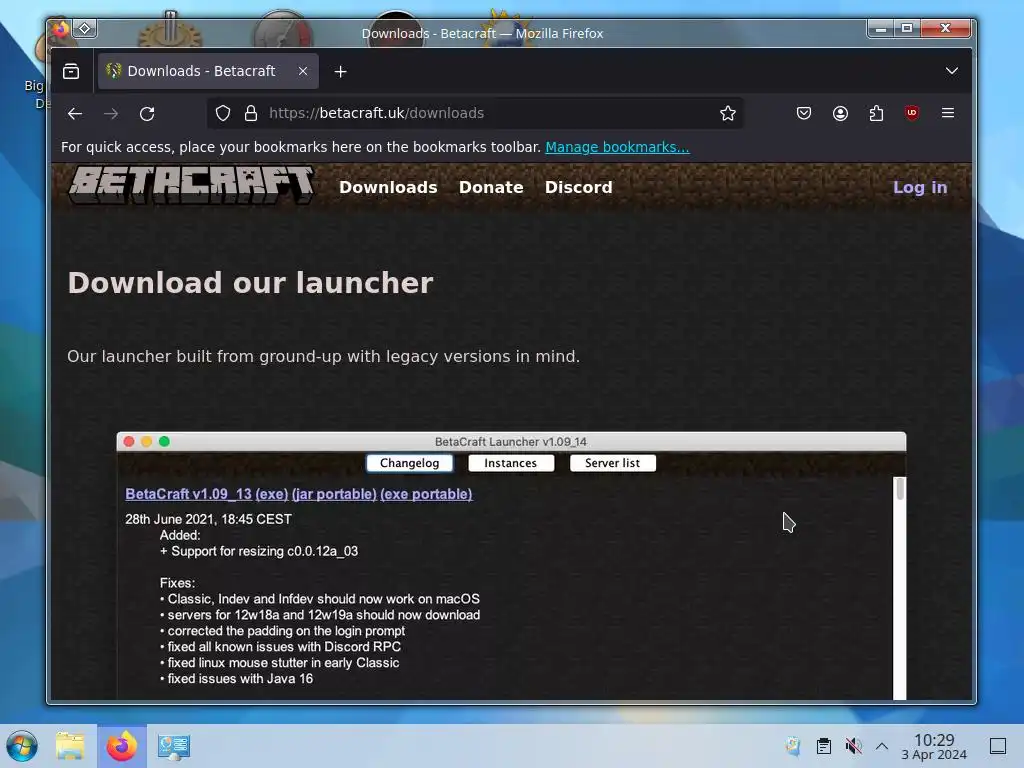Click "Download our launcher" heading

(x=251, y=283)
